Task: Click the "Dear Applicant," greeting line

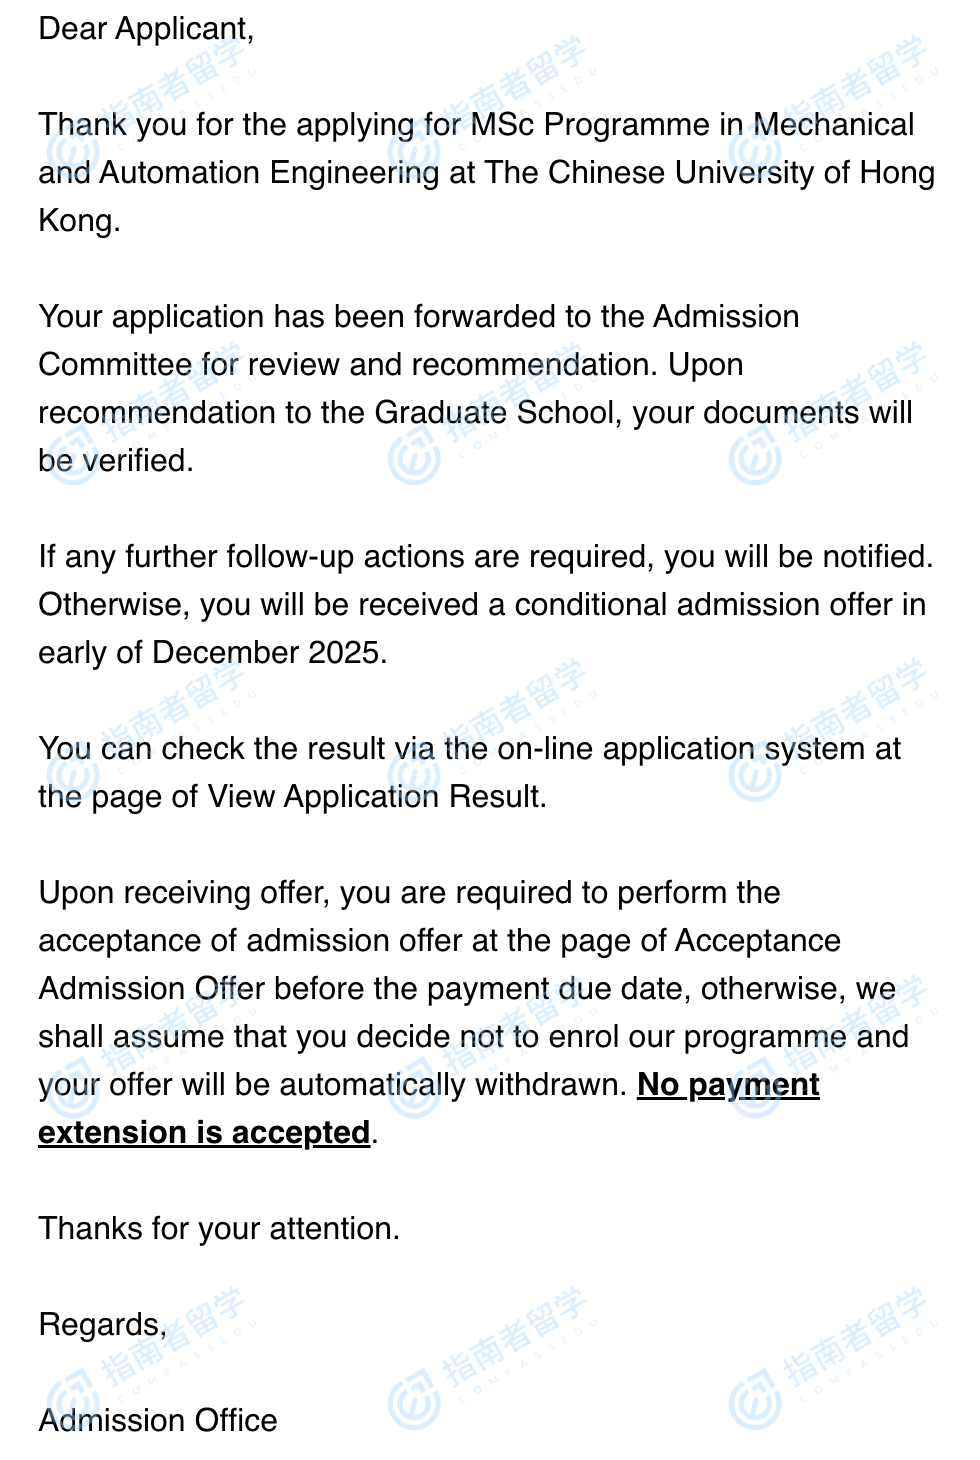Action: (x=146, y=29)
